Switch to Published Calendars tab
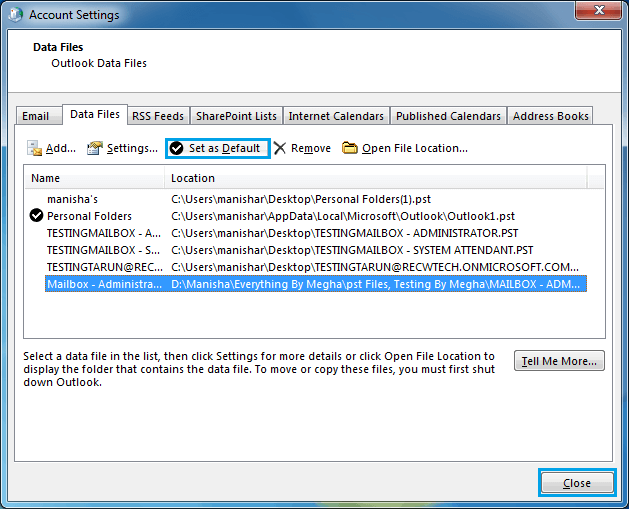Viewport: 629px width, 509px height. click(x=448, y=116)
